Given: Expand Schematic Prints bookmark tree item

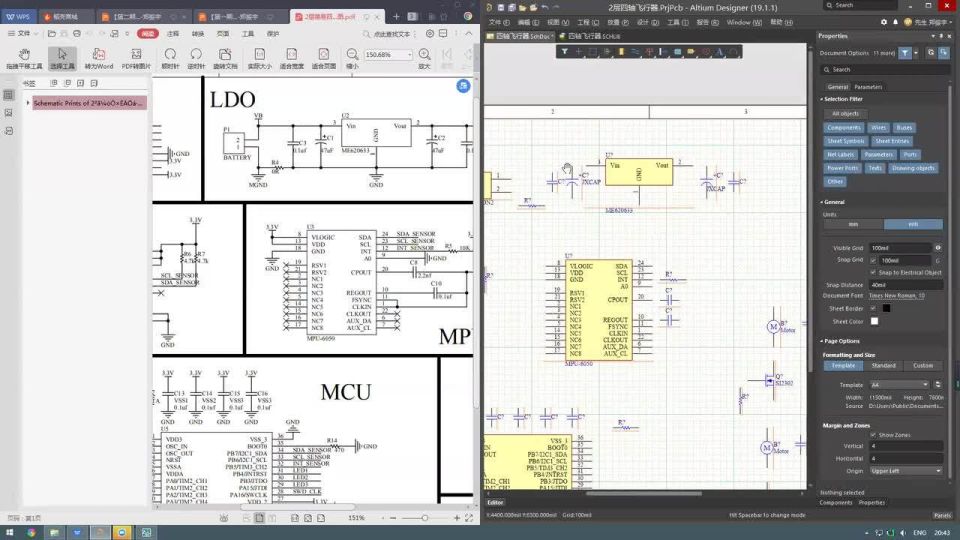Looking at the screenshot, I should click(x=28, y=103).
